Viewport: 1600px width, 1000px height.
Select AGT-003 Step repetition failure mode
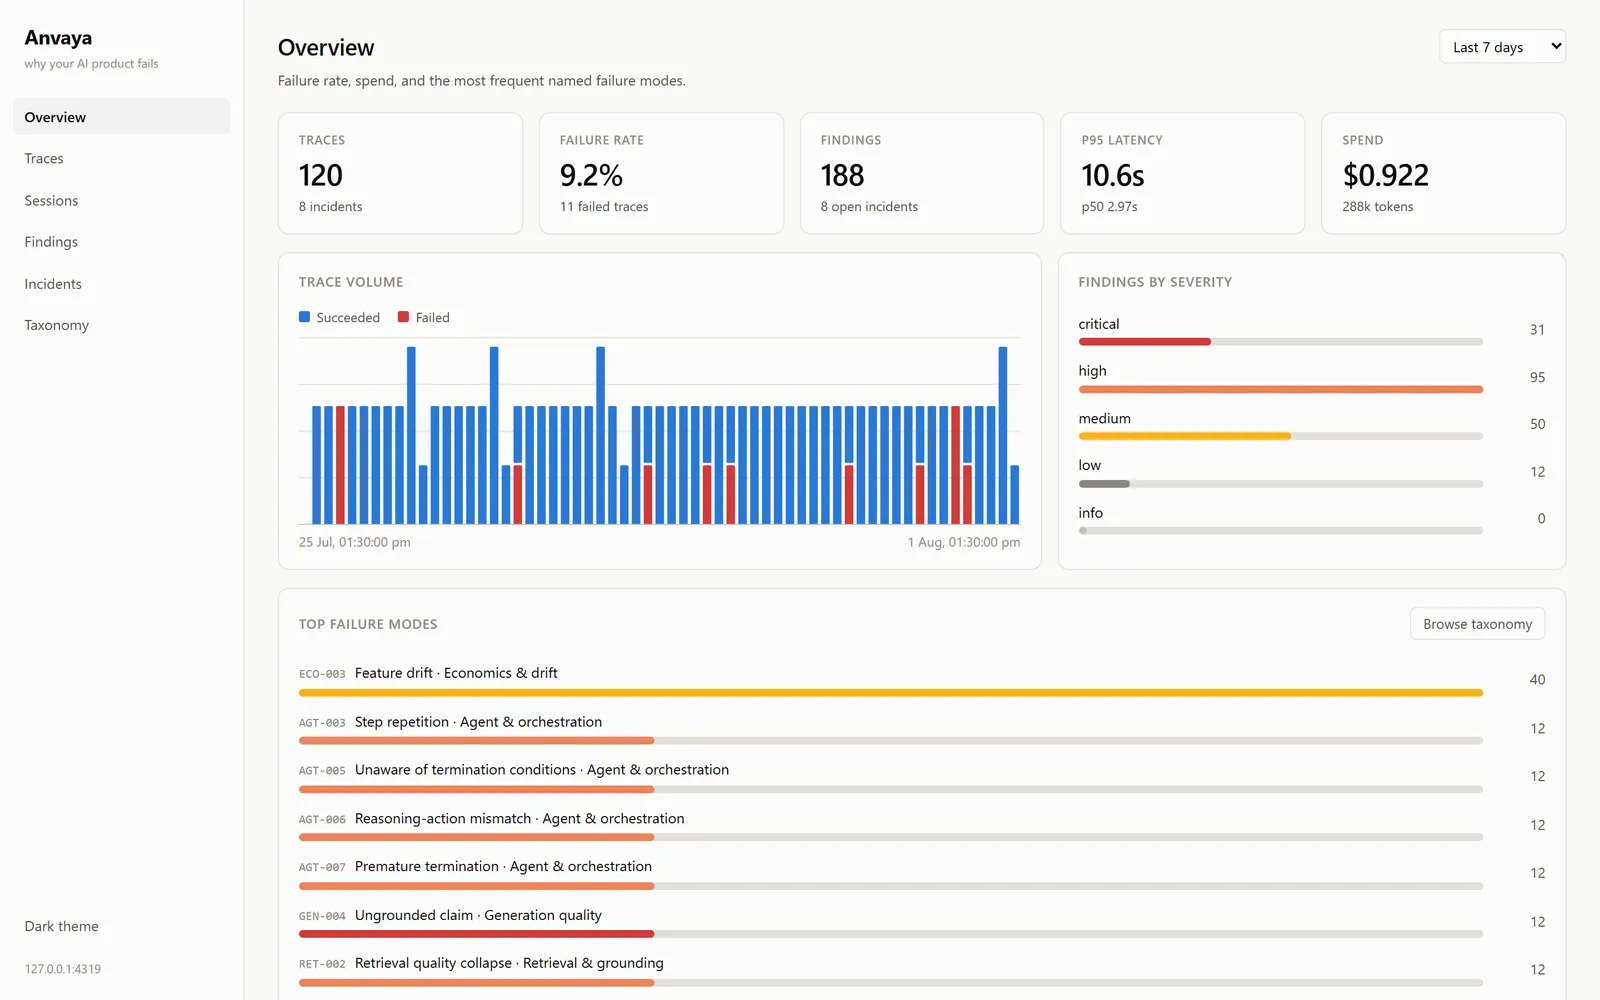point(922,730)
